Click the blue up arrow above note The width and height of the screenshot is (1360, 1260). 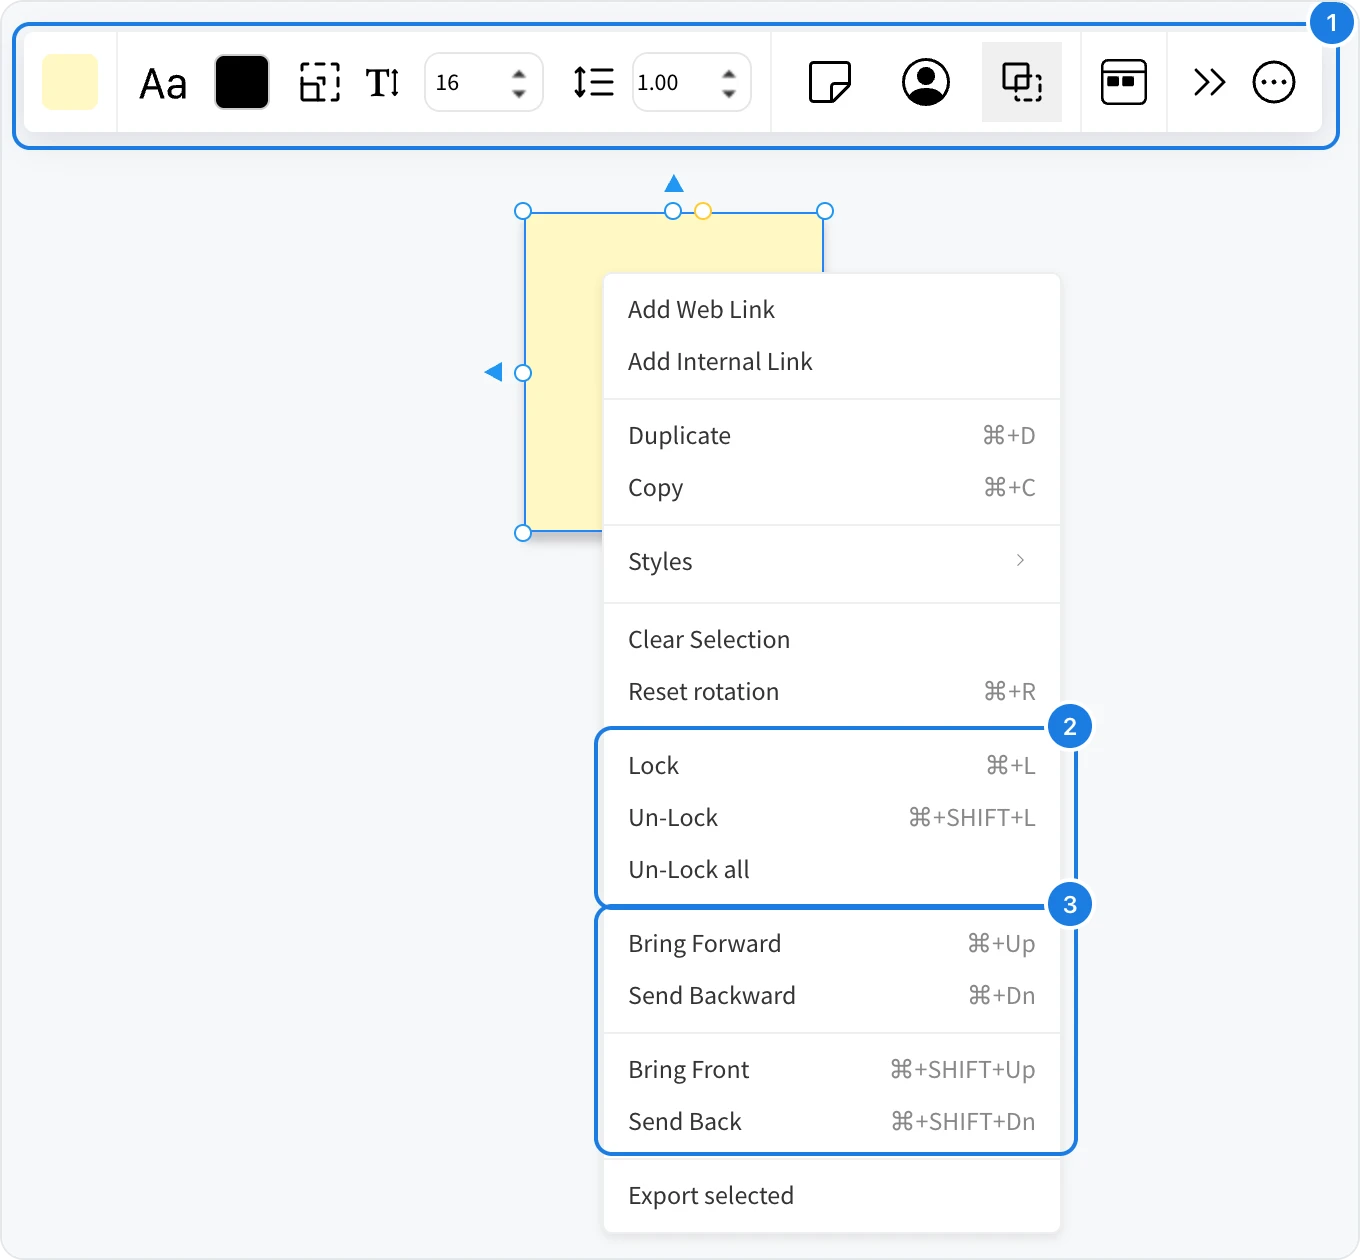[x=674, y=183]
